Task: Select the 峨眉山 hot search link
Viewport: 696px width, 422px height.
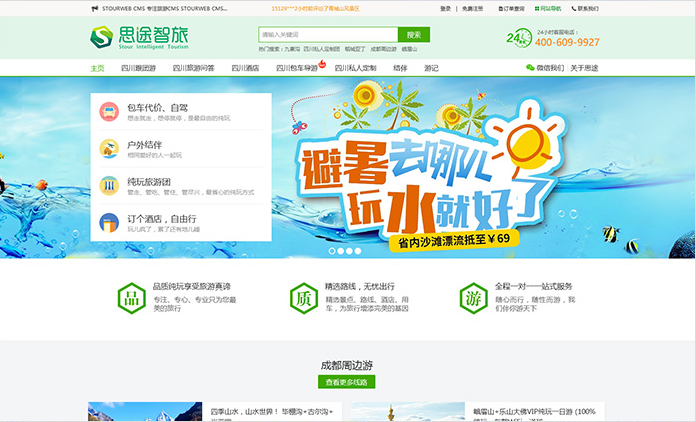Action: (409, 49)
